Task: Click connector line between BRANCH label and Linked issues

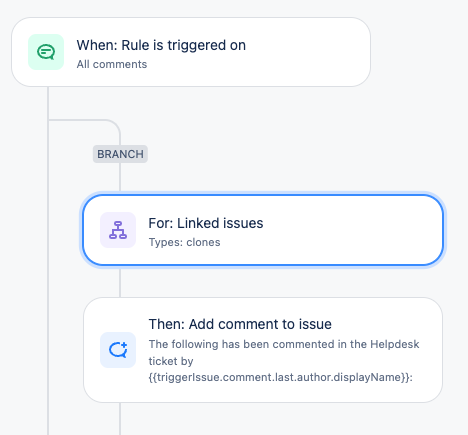Action: pos(120,179)
